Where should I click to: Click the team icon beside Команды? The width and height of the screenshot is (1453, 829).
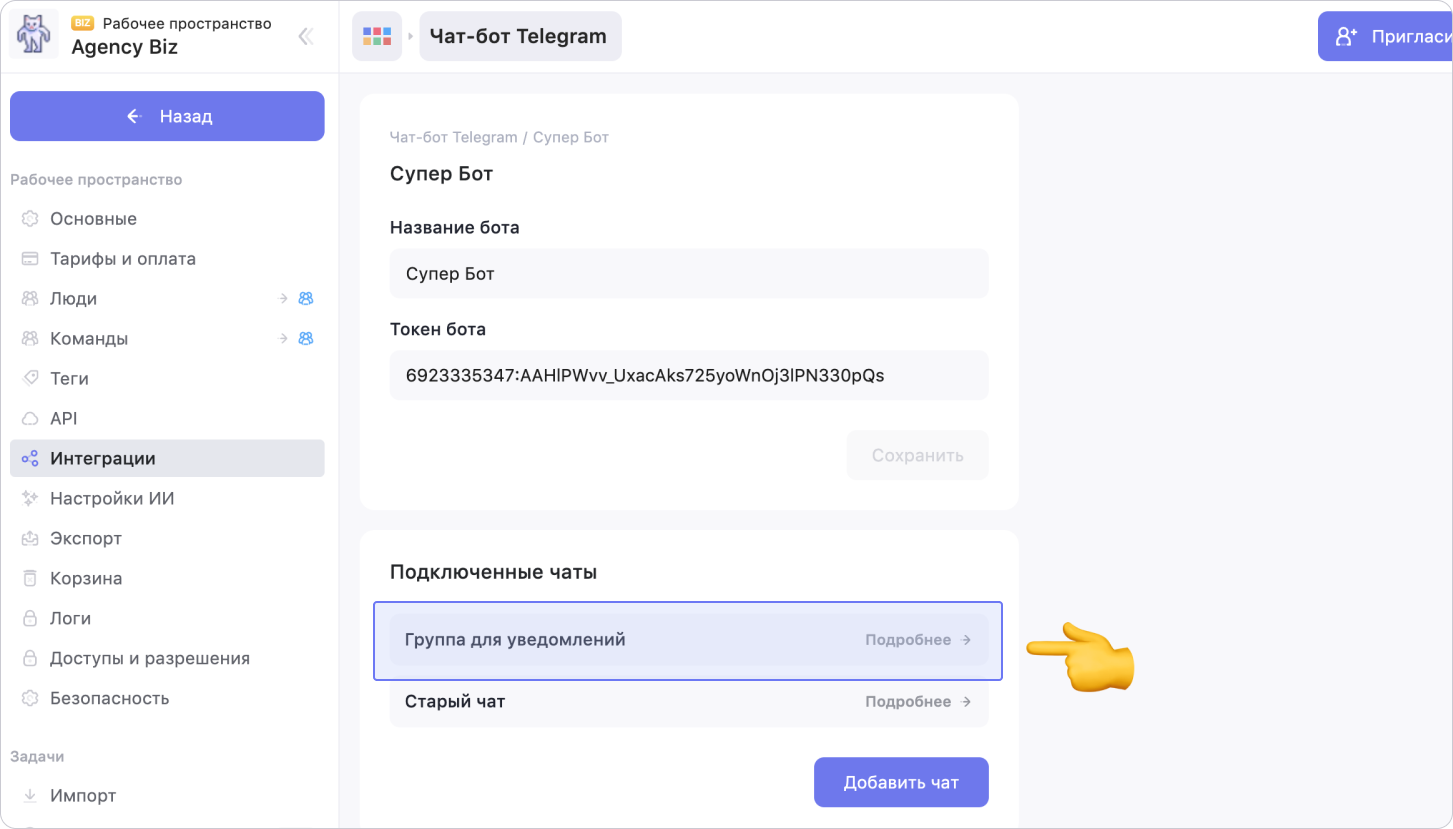[x=306, y=339]
